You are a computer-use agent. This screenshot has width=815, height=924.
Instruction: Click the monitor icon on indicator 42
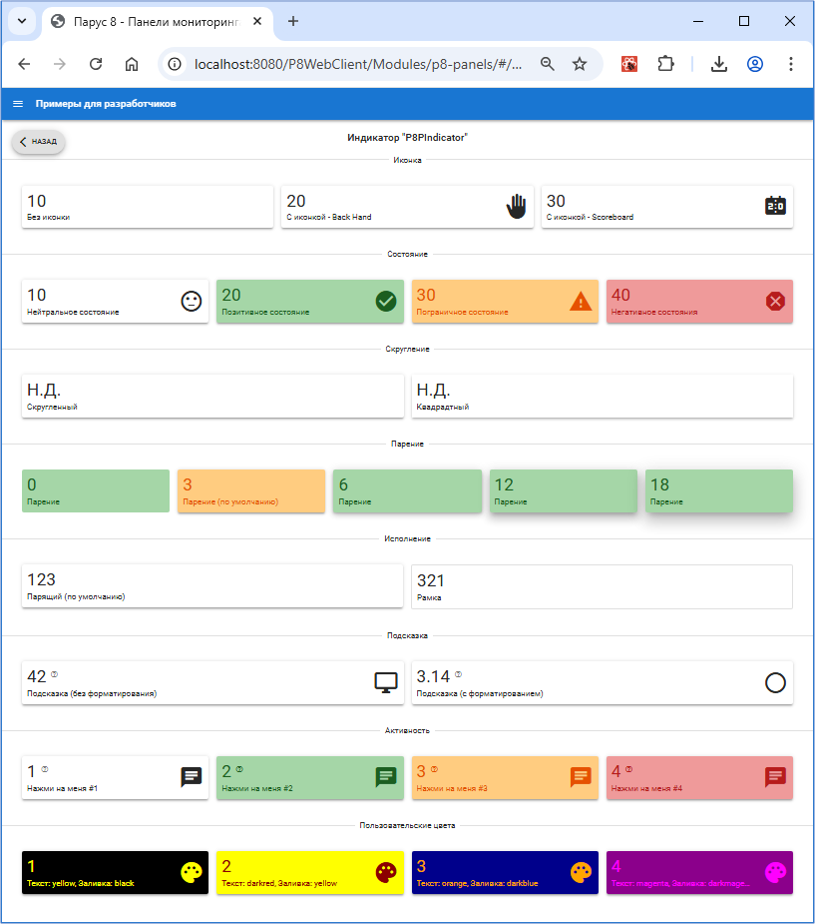(x=385, y=683)
